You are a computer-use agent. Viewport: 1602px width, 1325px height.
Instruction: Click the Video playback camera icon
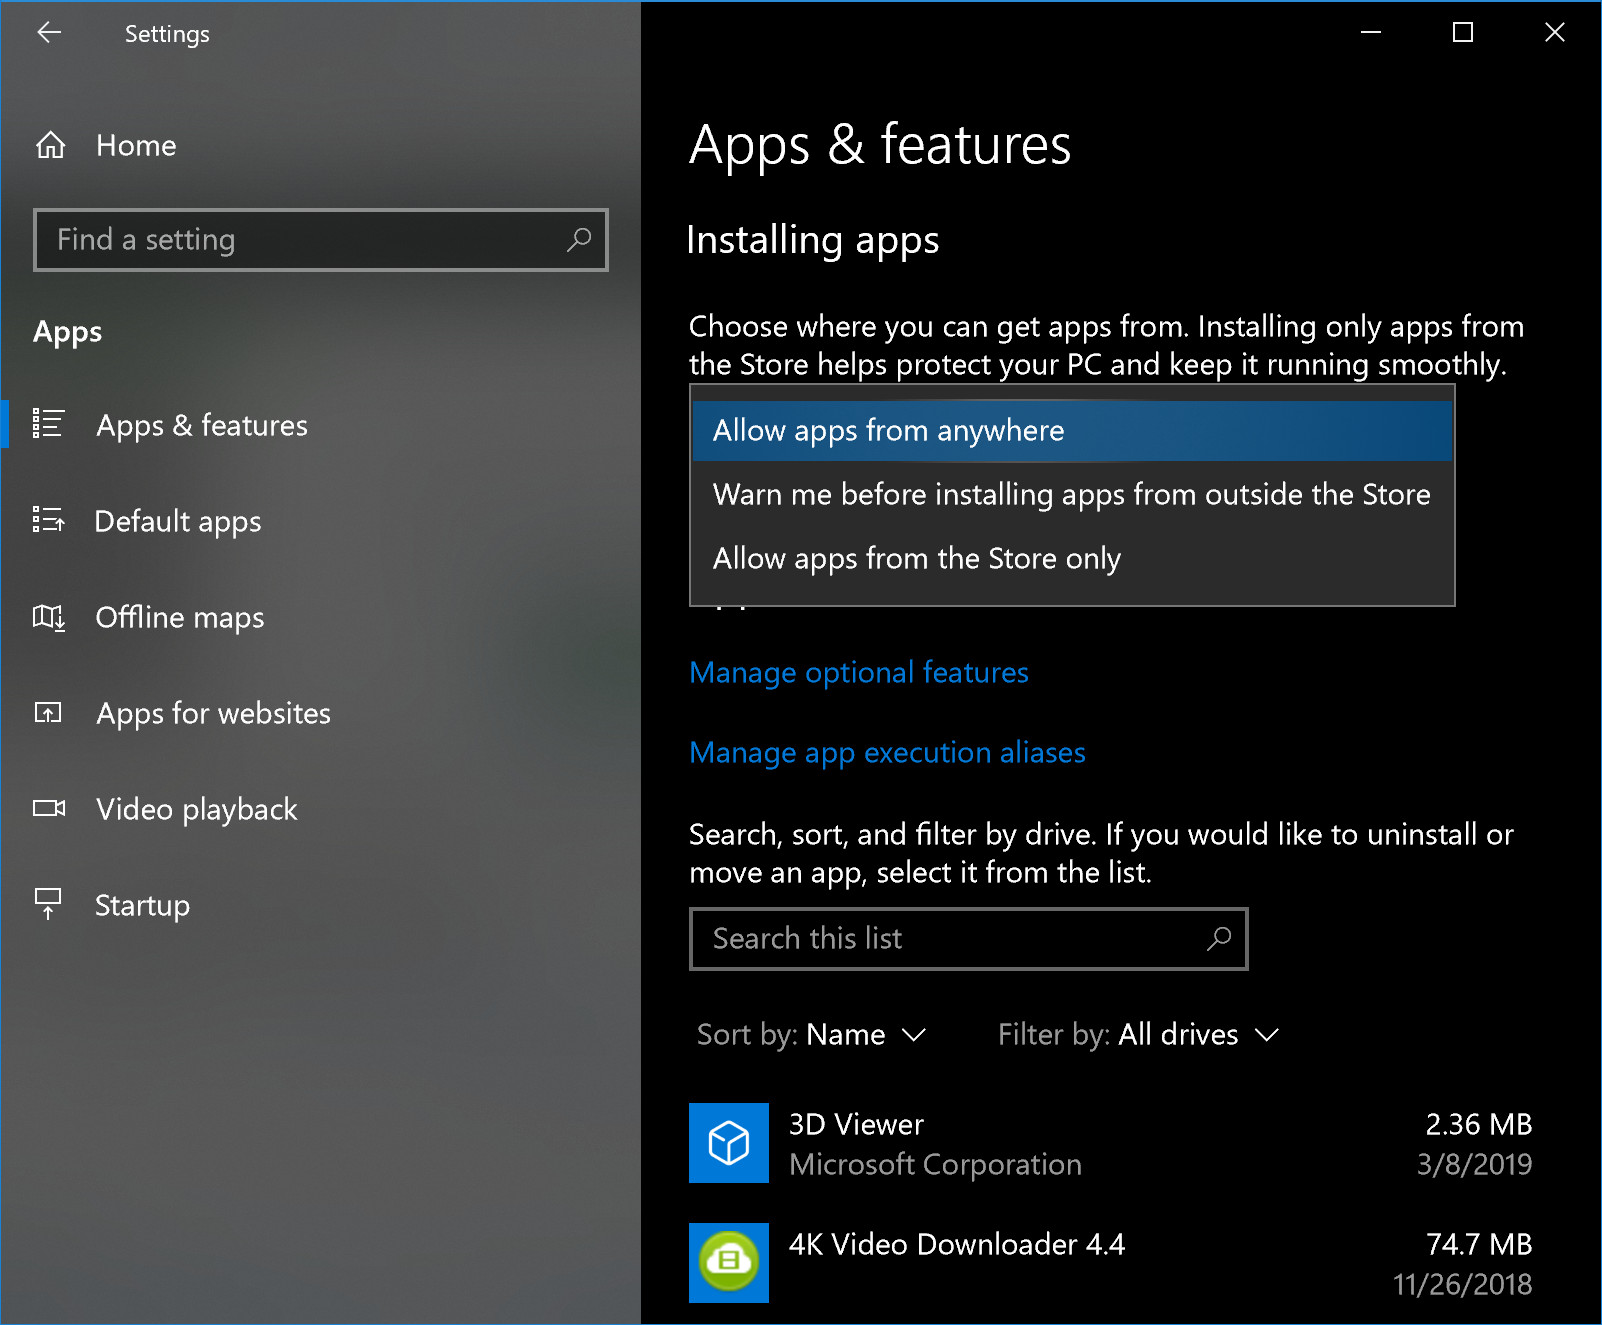[48, 808]
